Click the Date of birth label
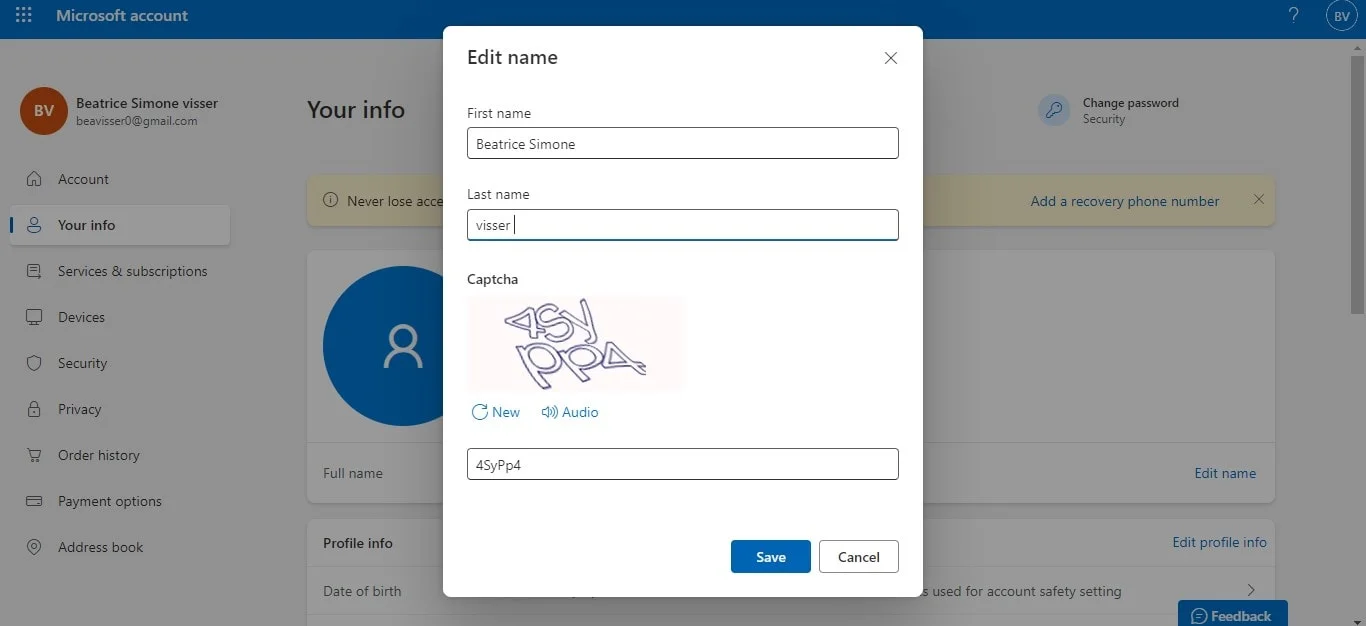 coord(362,591)
